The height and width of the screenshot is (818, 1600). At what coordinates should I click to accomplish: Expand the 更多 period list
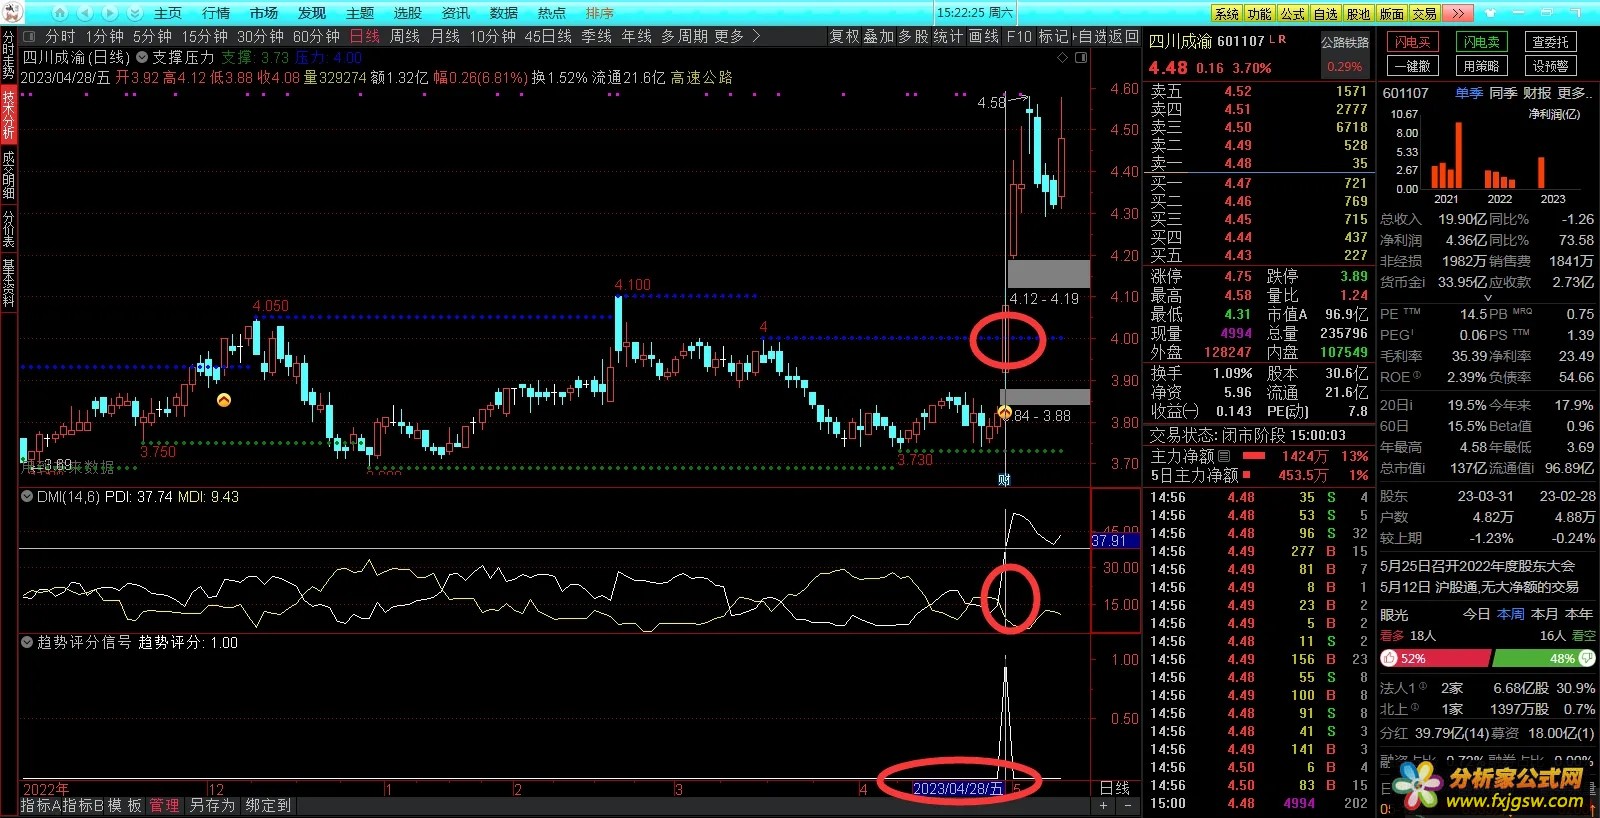(x=729, y=36)
